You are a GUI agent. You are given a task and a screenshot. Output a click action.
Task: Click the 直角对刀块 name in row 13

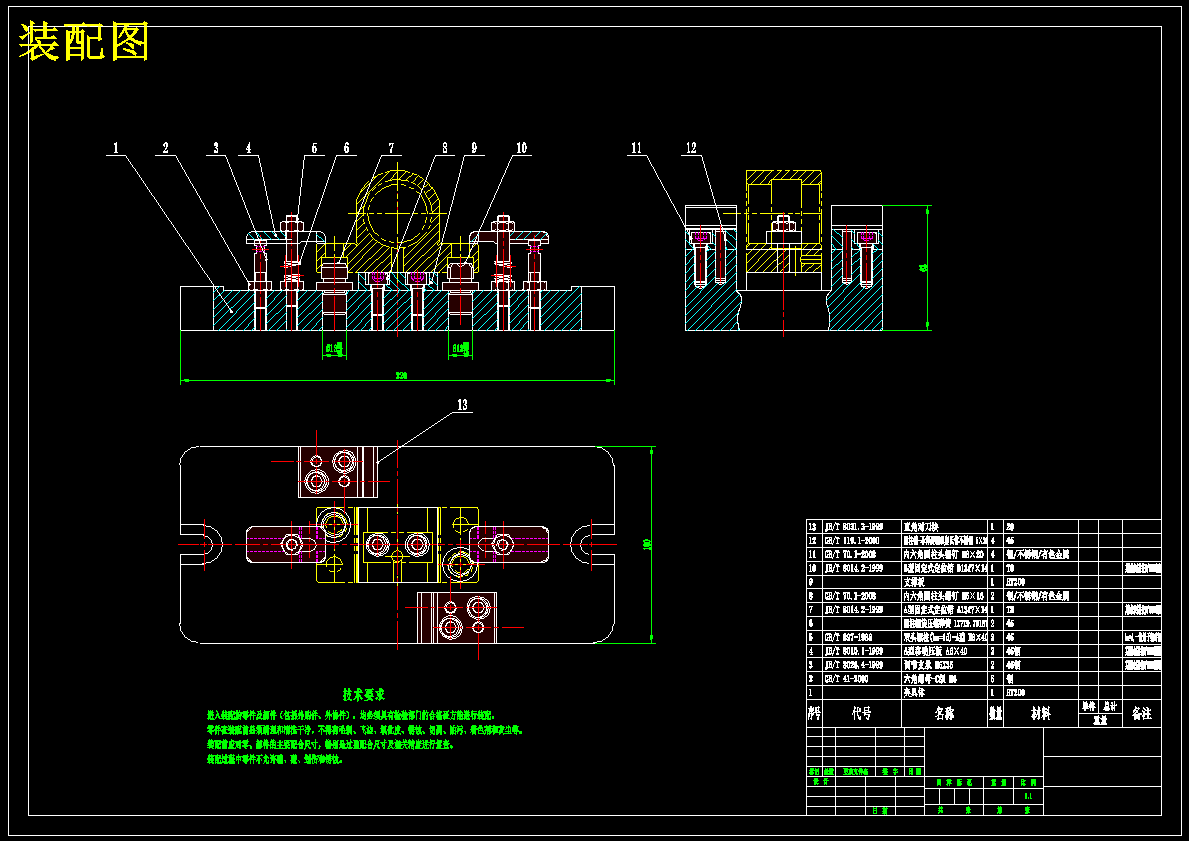point(923,526)
